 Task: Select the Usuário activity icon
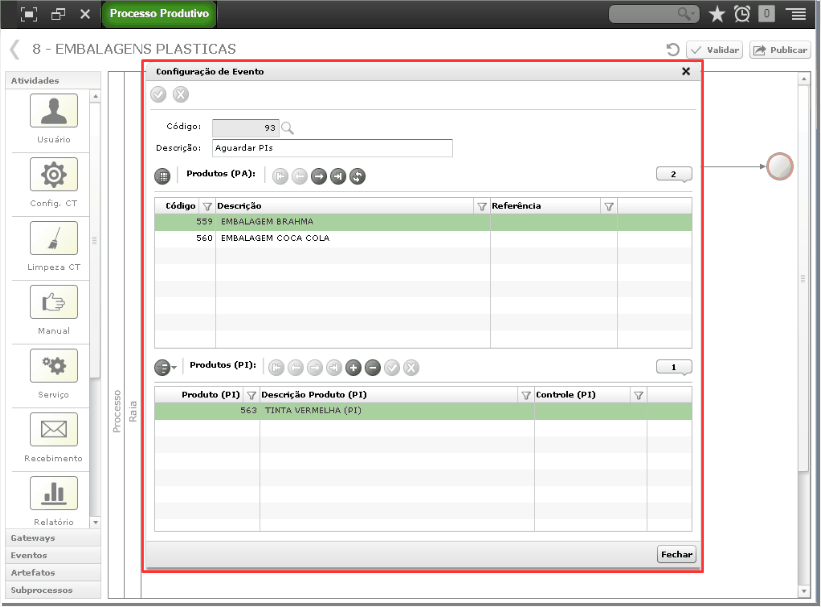point(54,111)
